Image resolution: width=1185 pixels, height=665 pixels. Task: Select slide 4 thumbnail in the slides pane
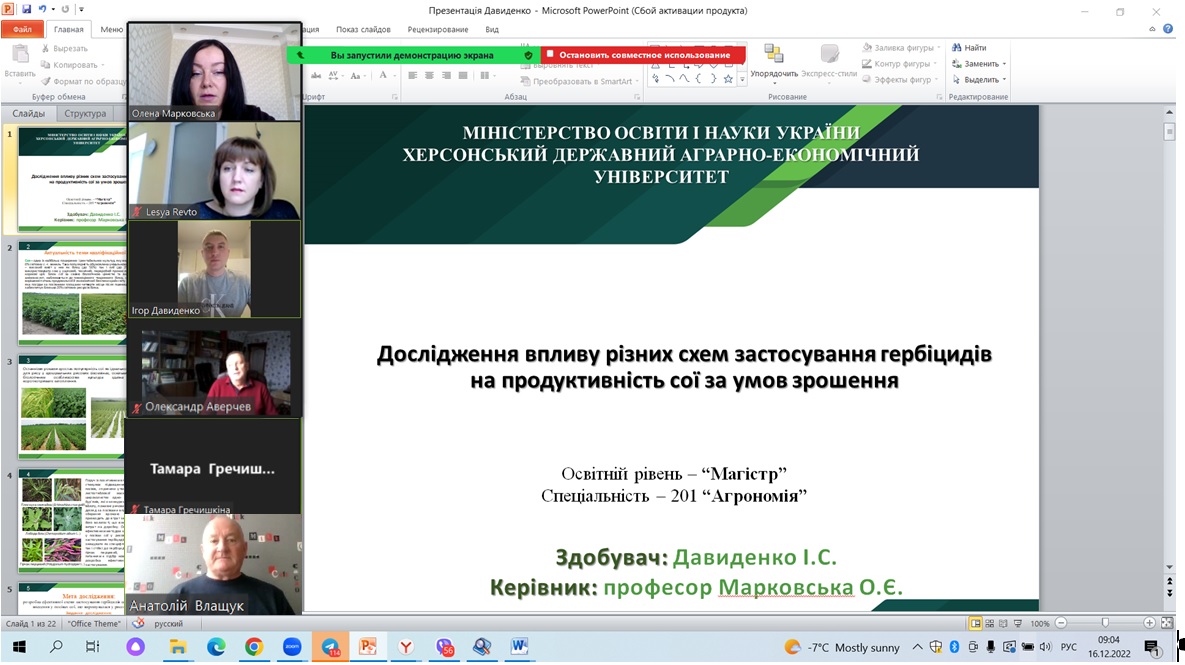tap(71, 521)
